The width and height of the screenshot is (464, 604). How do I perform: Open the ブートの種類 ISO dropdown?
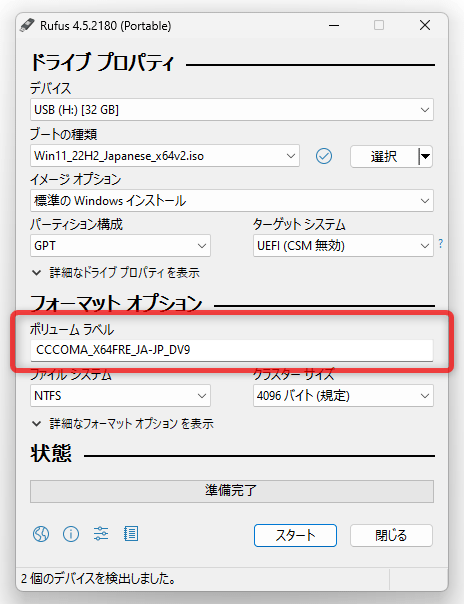165,156
